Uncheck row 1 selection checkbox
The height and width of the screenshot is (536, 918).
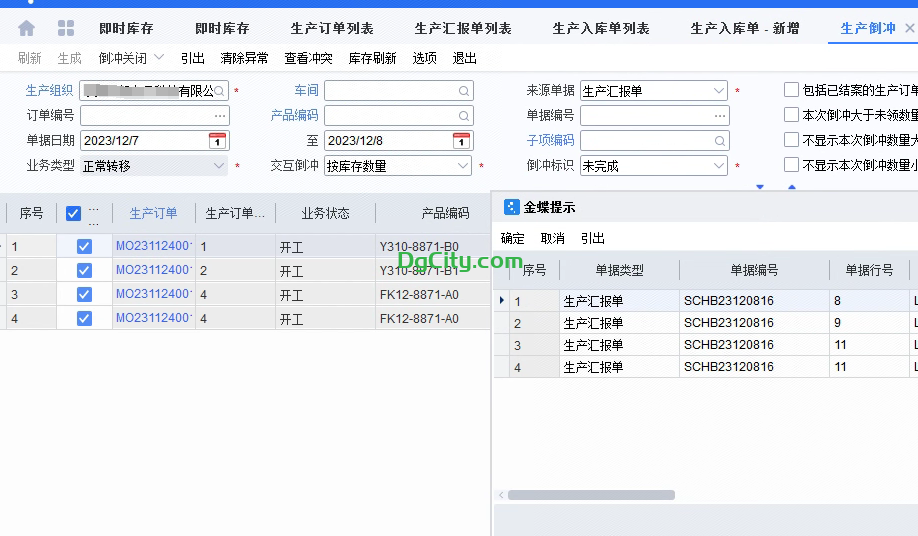click(x=84, y=246)
